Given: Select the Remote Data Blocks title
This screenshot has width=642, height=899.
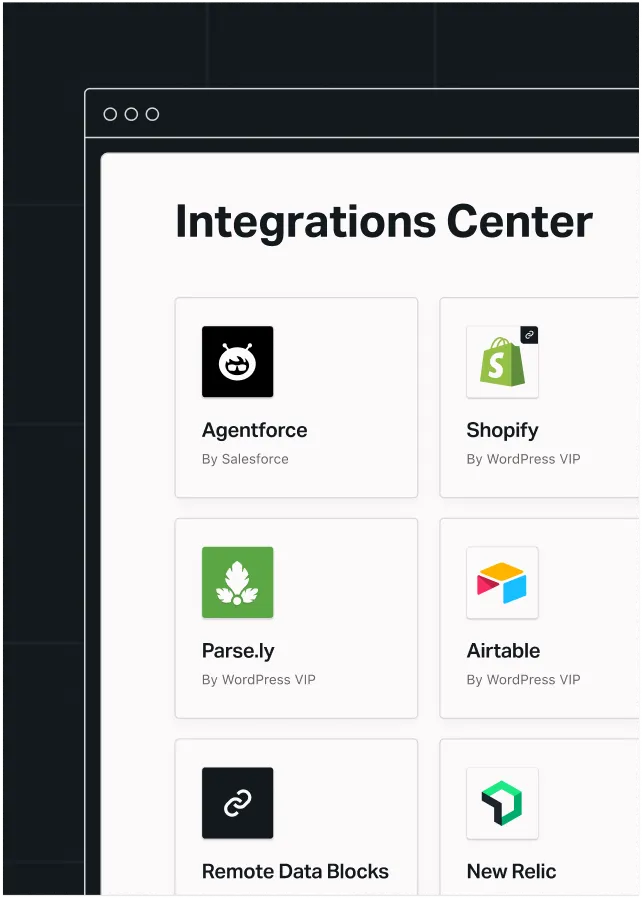Looking at the screenshot, I should click(x=295, y=871).
